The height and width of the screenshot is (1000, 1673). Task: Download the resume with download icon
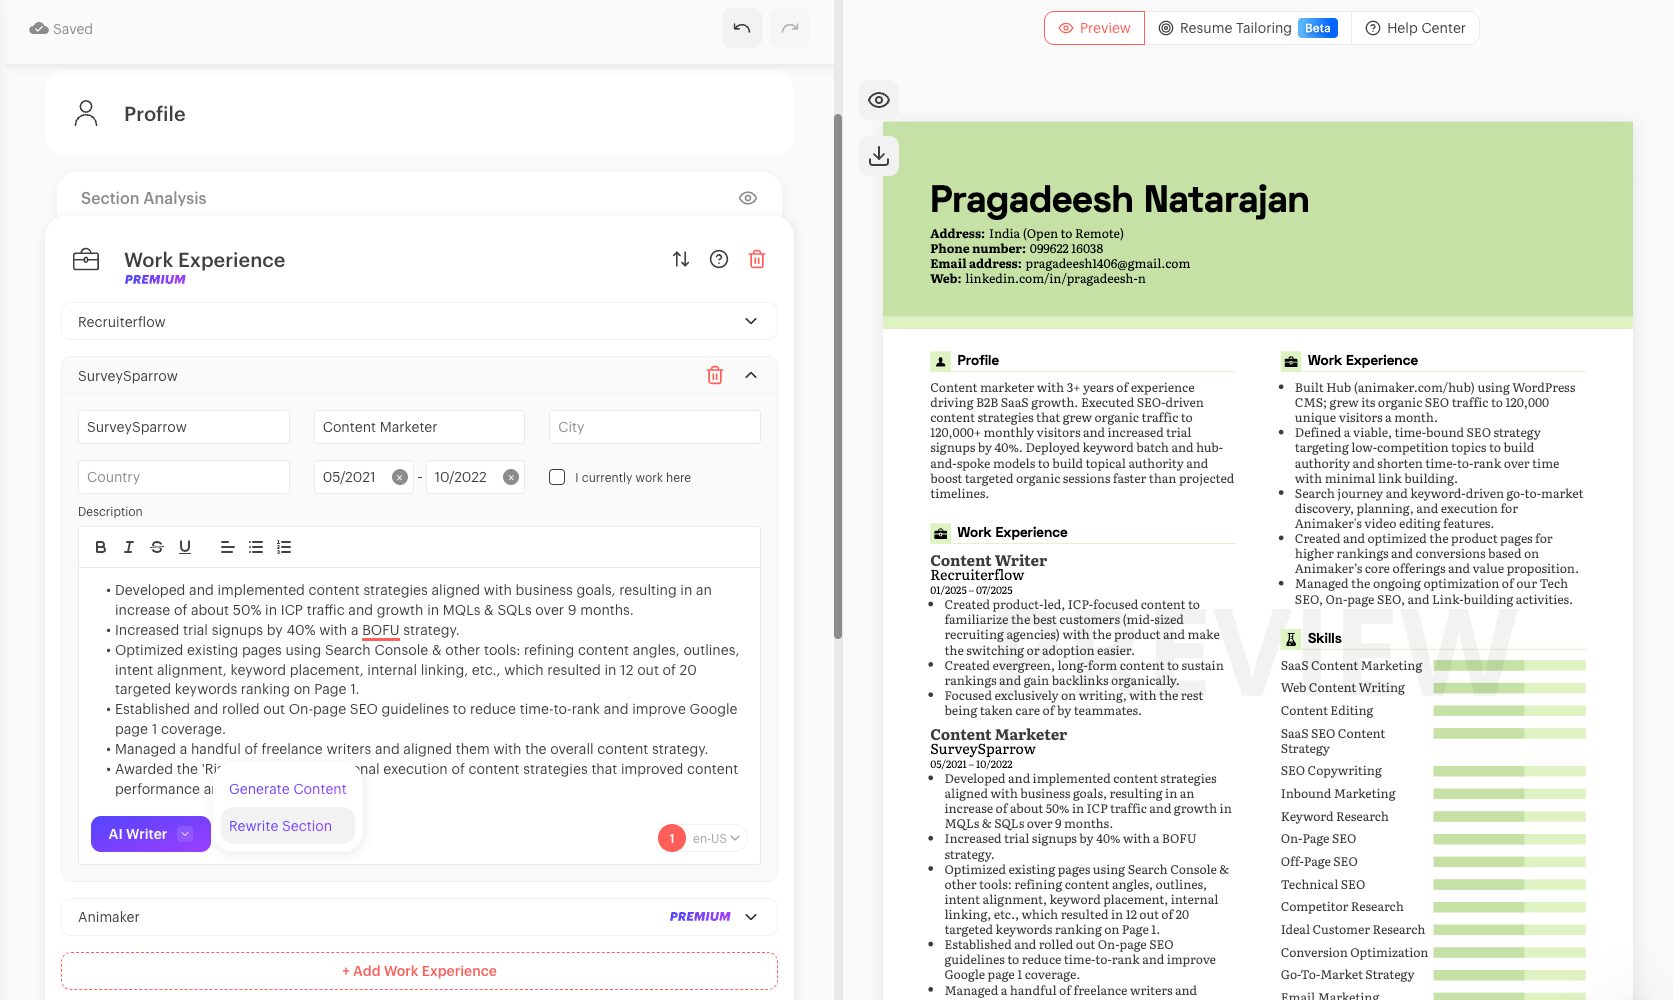coord(879,156)
